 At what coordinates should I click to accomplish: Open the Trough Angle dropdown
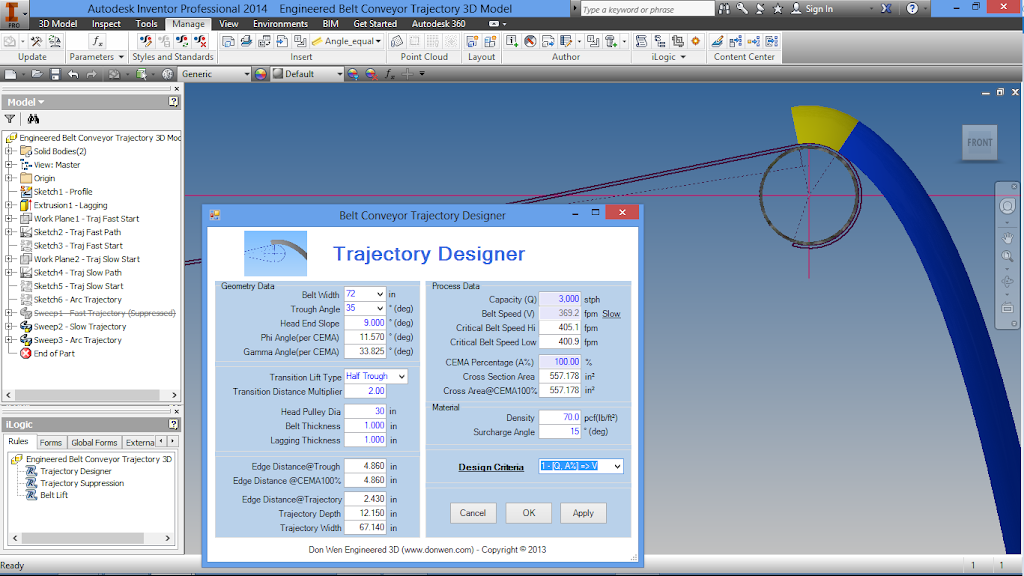tap(379, 308)
